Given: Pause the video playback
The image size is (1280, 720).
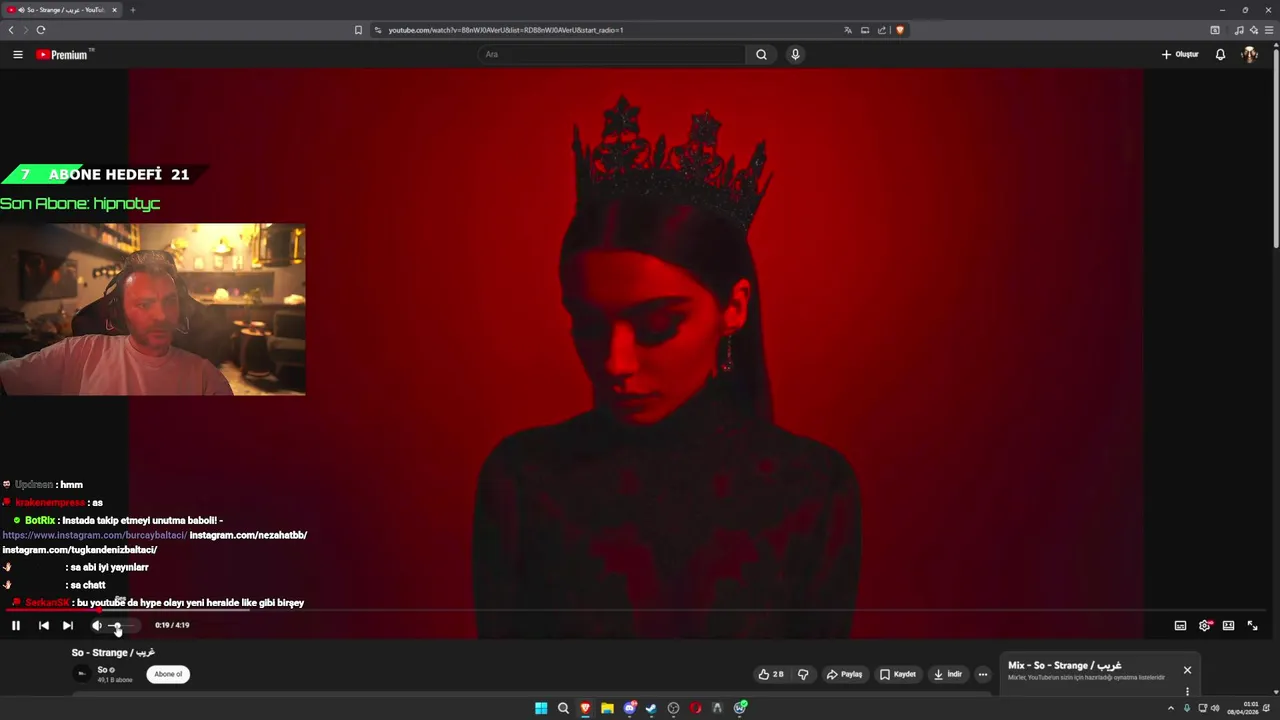Looking at the screenshot, I should pyautogui.click(x=16, y=626).
